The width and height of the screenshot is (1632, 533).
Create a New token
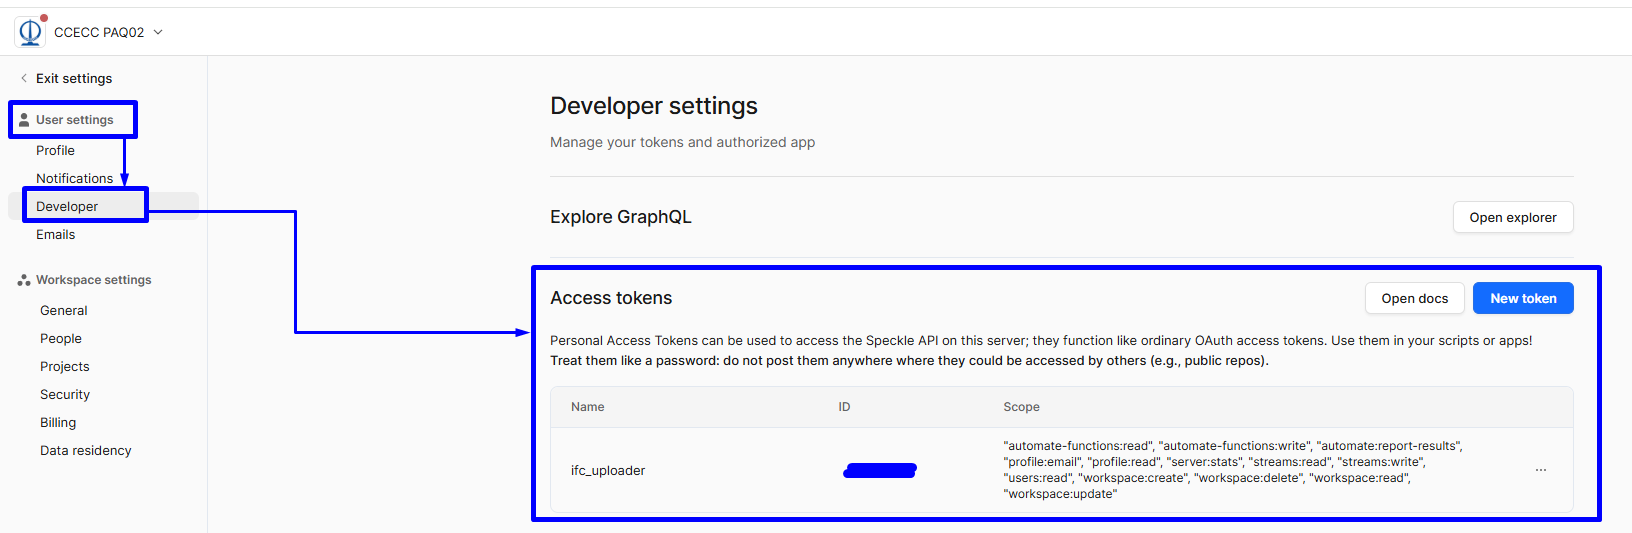coord(1522,298)
